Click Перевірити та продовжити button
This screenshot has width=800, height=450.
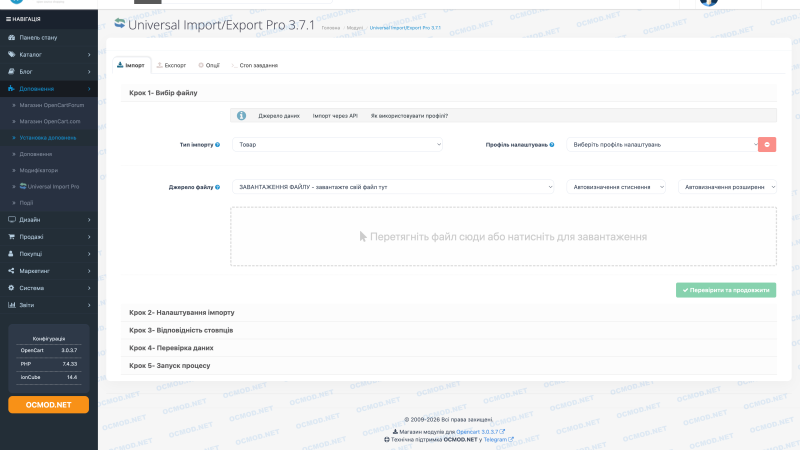[x=726, y=290]
